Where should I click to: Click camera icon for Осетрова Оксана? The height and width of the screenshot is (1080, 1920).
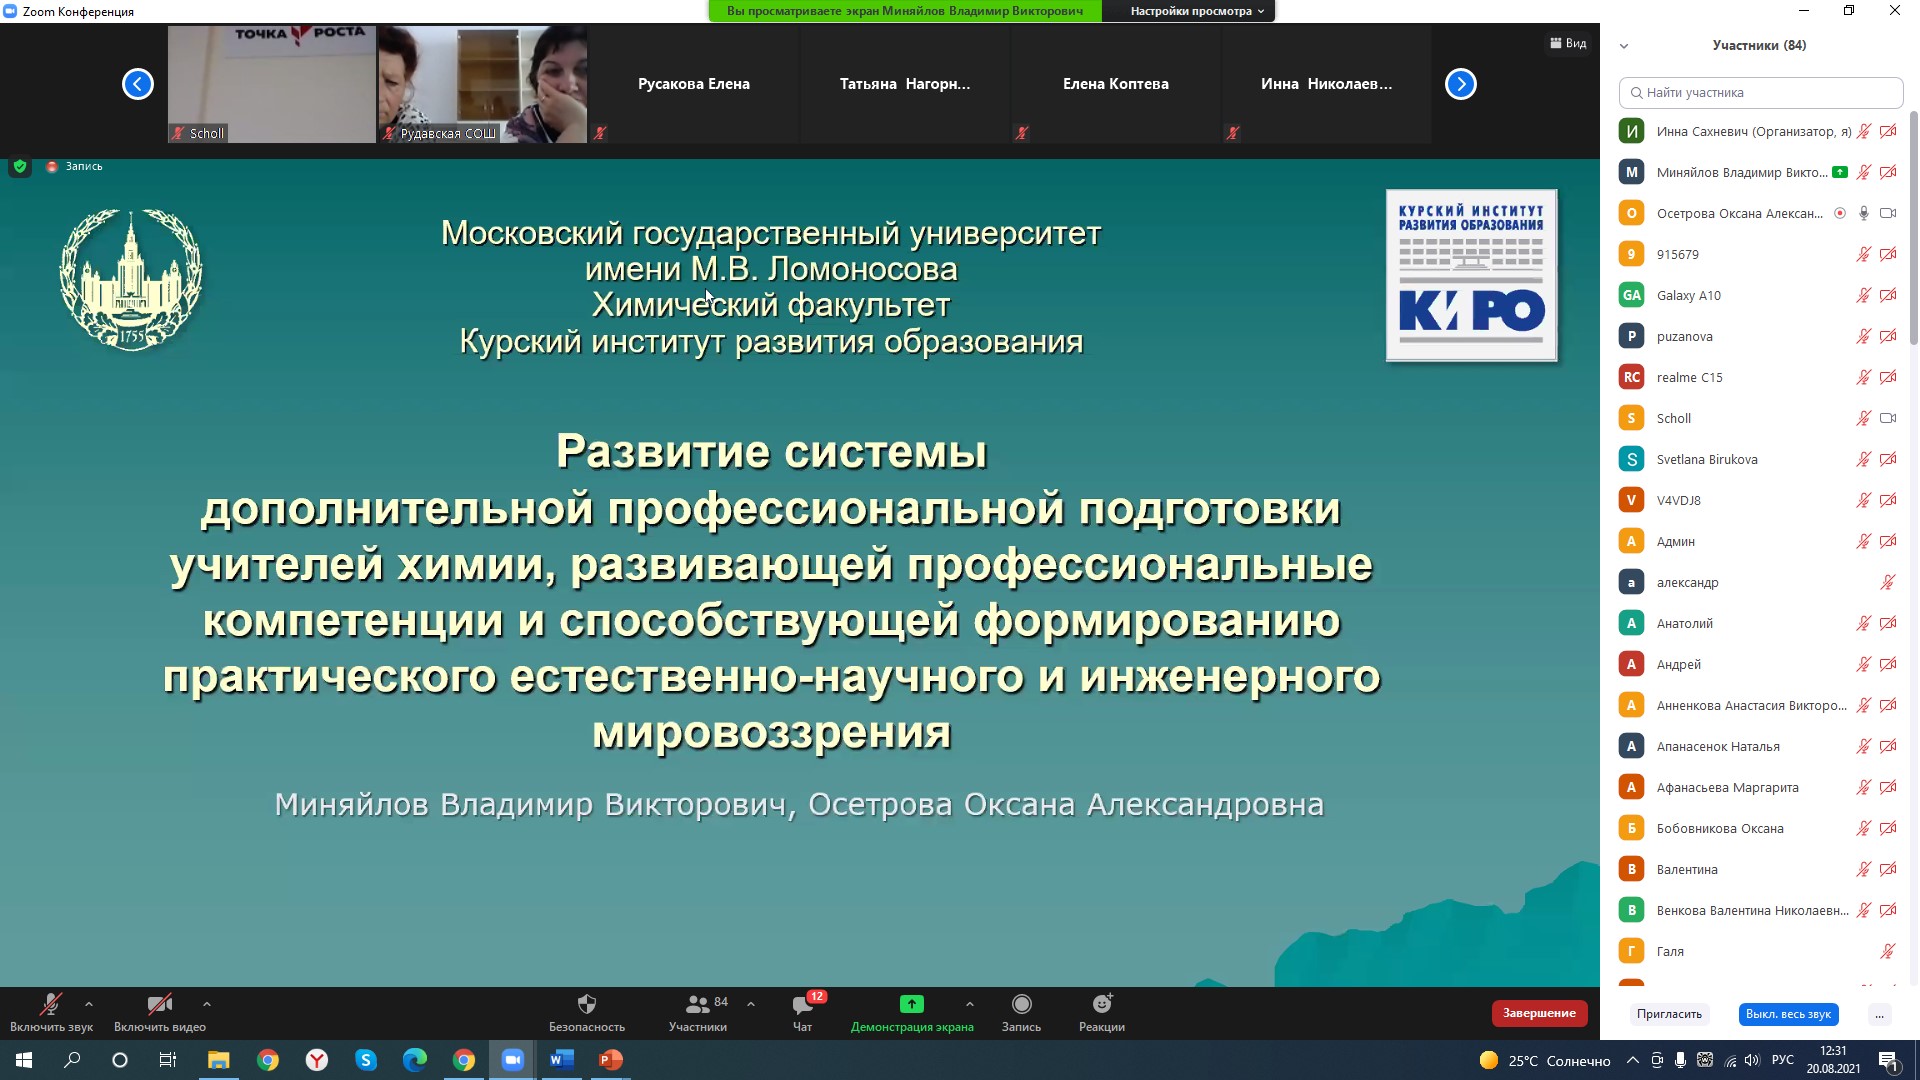[x=1888, y=213]
